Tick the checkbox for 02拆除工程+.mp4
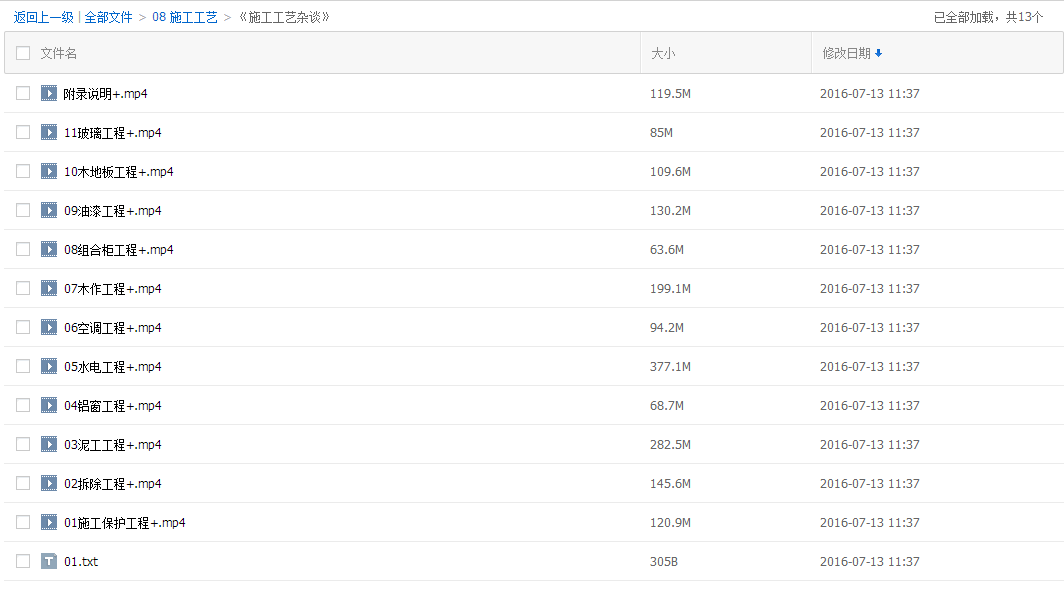The image size is (1064, 596). [x=23, y=484]
